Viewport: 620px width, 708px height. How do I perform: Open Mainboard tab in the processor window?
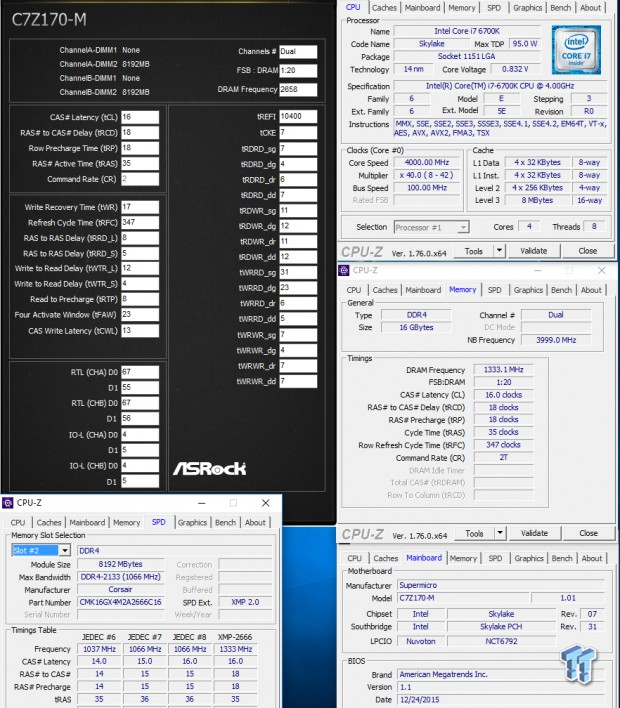point(422,8)
